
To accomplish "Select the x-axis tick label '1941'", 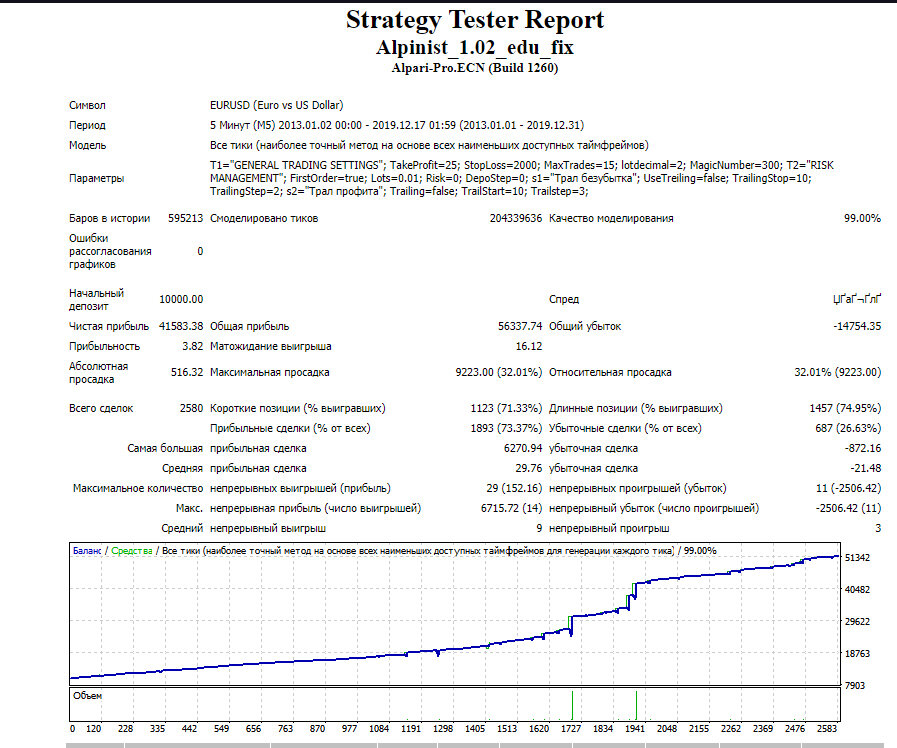I will 634,729.
